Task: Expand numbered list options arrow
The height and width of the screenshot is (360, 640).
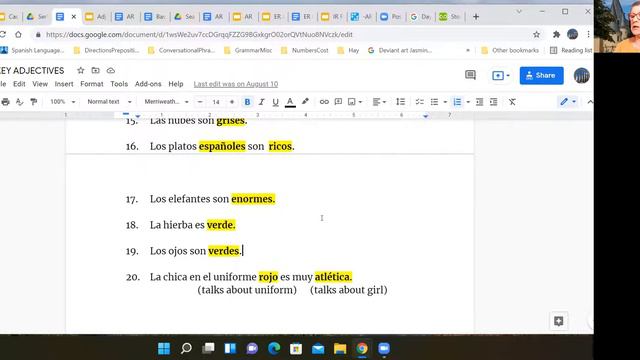Action: click(x=468, y=102)
